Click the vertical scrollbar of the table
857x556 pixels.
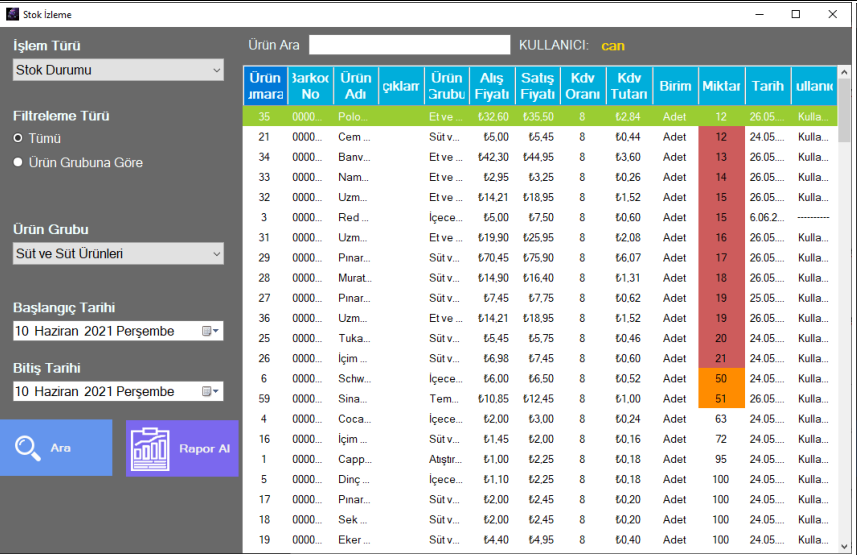tap(846, 300)
